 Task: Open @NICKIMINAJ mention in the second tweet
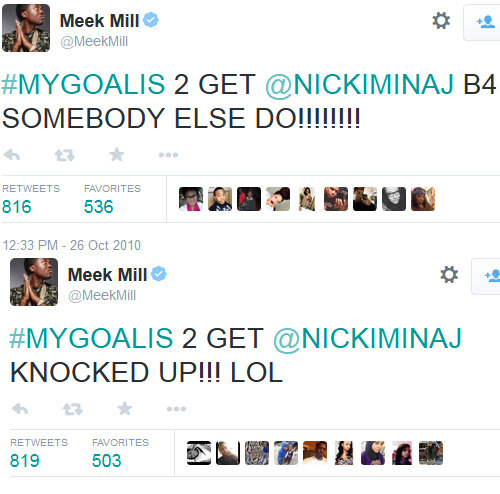point(367,338)
